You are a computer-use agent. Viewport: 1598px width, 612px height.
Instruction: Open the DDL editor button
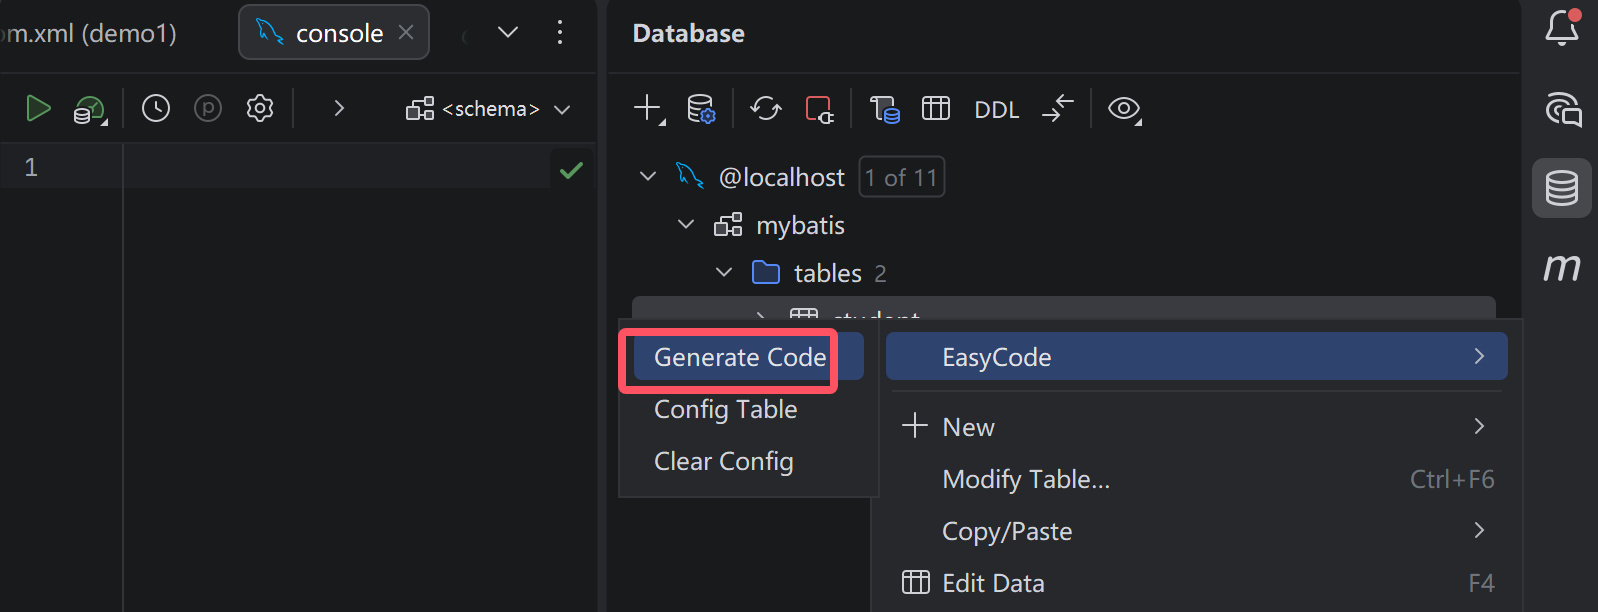(x=996, y=109)
